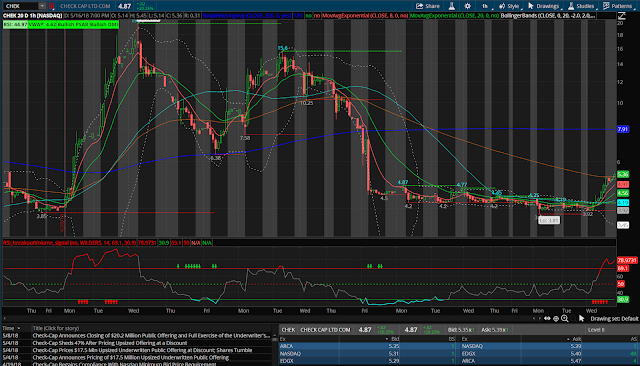Viewport: 640px width, 366px height.
Task: Click the chart horizontal scrollbar left arrow
Action: 4,319
